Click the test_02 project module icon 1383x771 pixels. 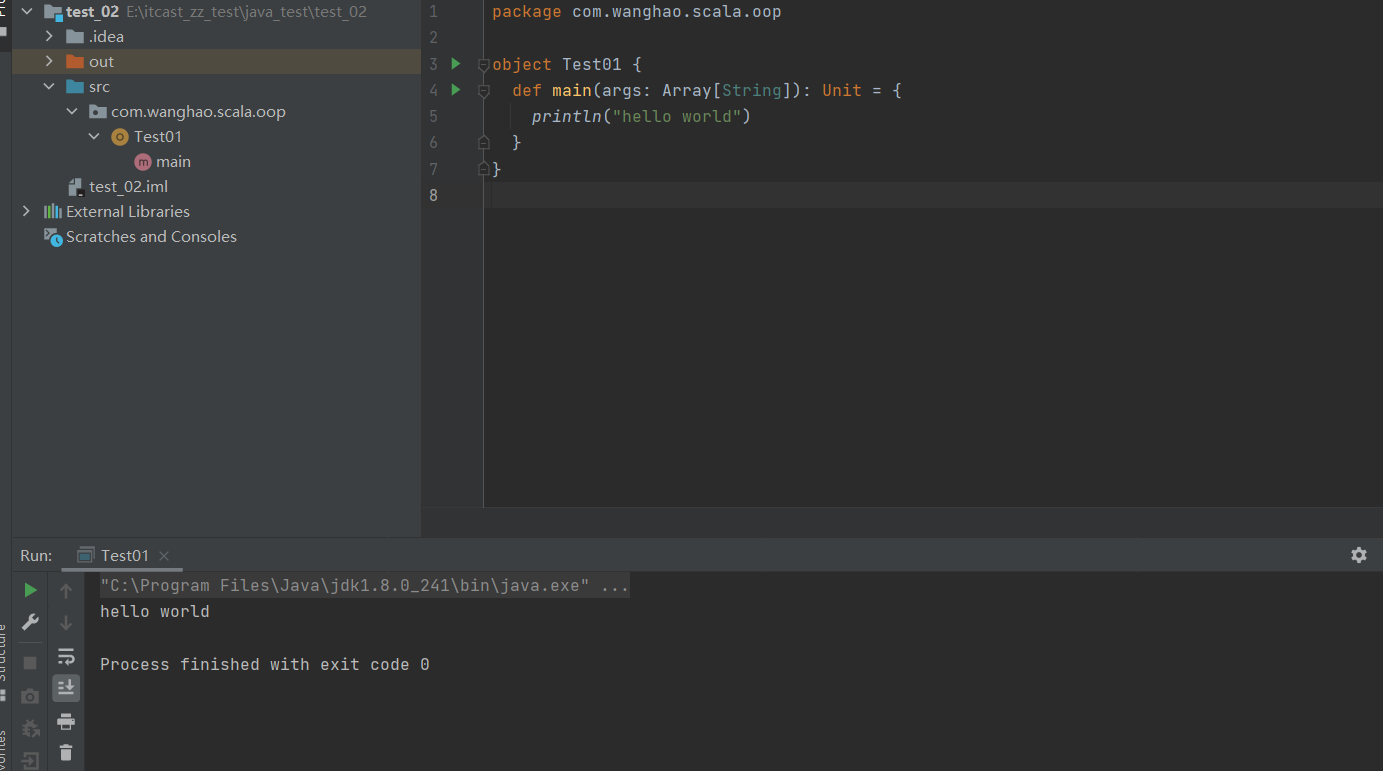click(x=53, y=12)
